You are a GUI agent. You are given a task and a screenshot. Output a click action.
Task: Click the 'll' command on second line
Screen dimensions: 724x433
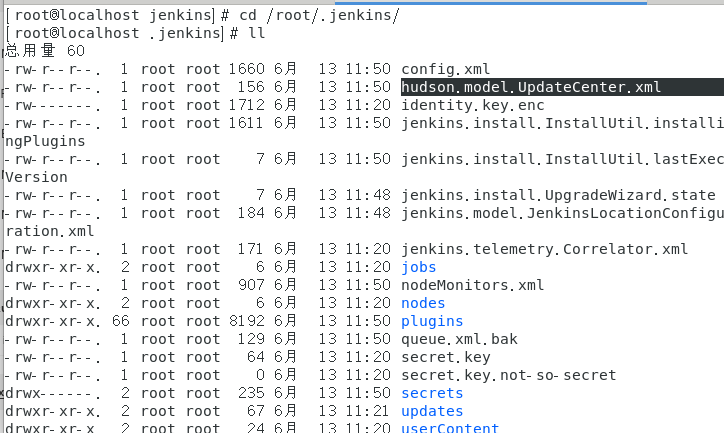257,33
